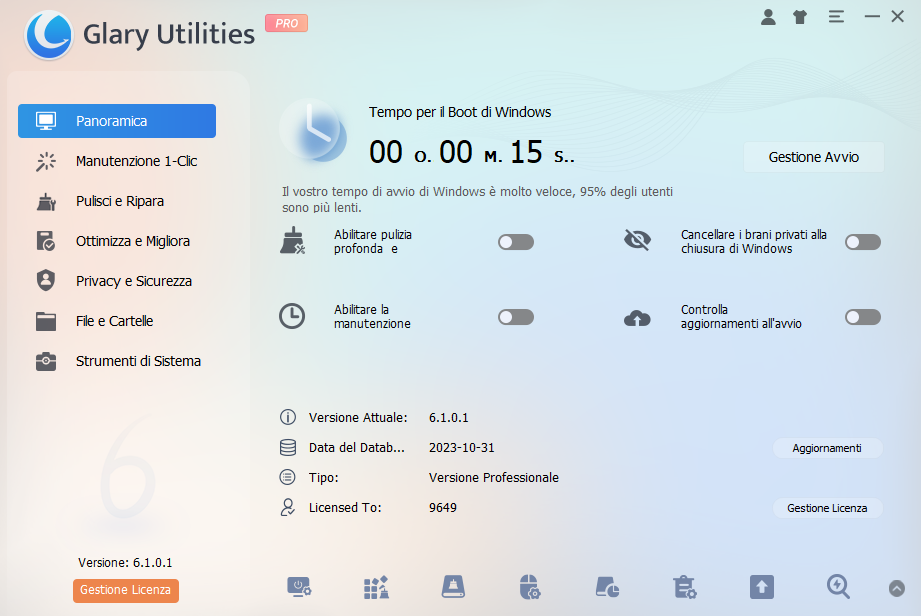Click the Manutenzione 1-Clic sparkle icon

pos(46,161)
